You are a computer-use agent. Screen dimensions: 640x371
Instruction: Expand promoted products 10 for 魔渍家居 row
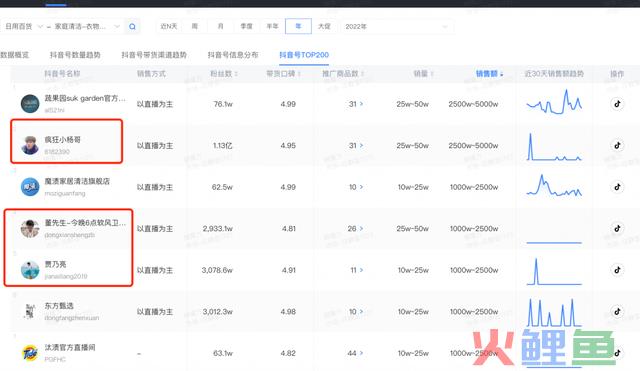[356, 187]
